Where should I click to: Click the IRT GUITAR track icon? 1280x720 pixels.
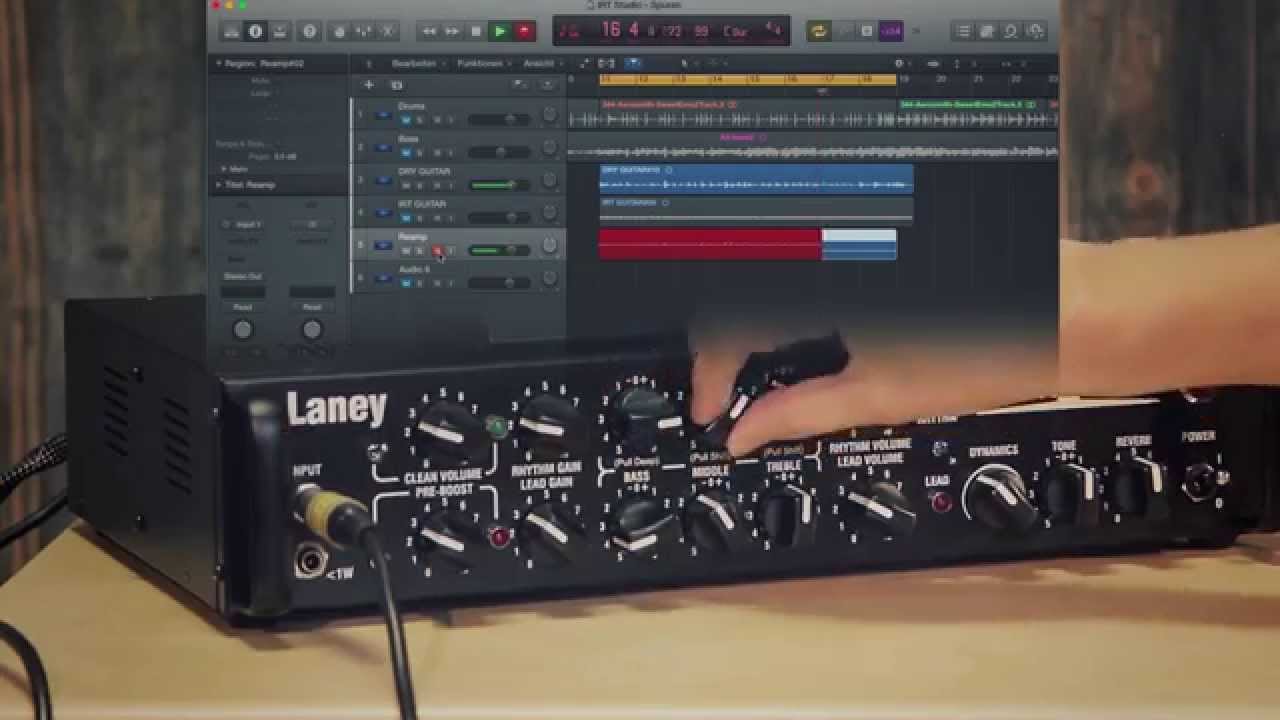coord(382,213)
